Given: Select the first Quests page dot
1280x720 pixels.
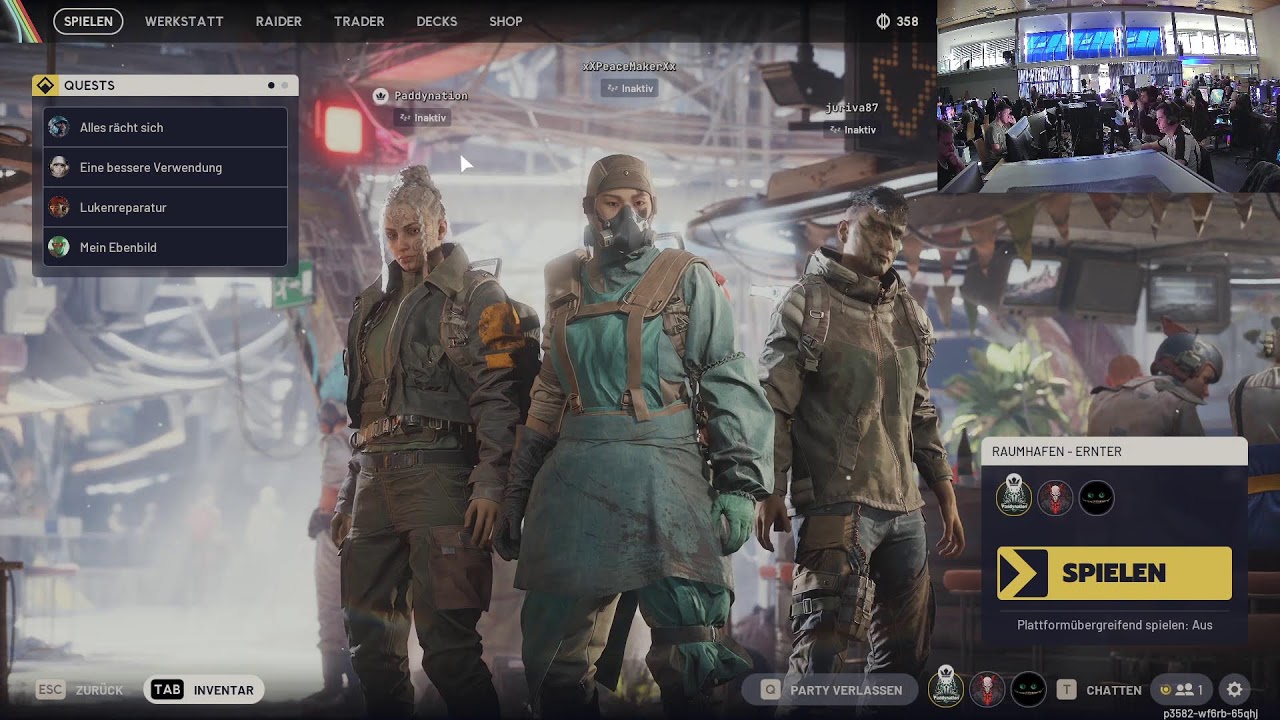Looking at the screenshot, I should click(271, 86).
